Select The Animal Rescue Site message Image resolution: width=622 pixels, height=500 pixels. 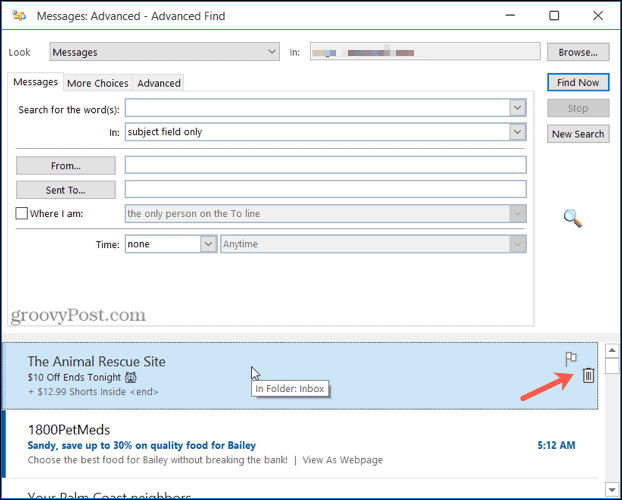(300, 376)
